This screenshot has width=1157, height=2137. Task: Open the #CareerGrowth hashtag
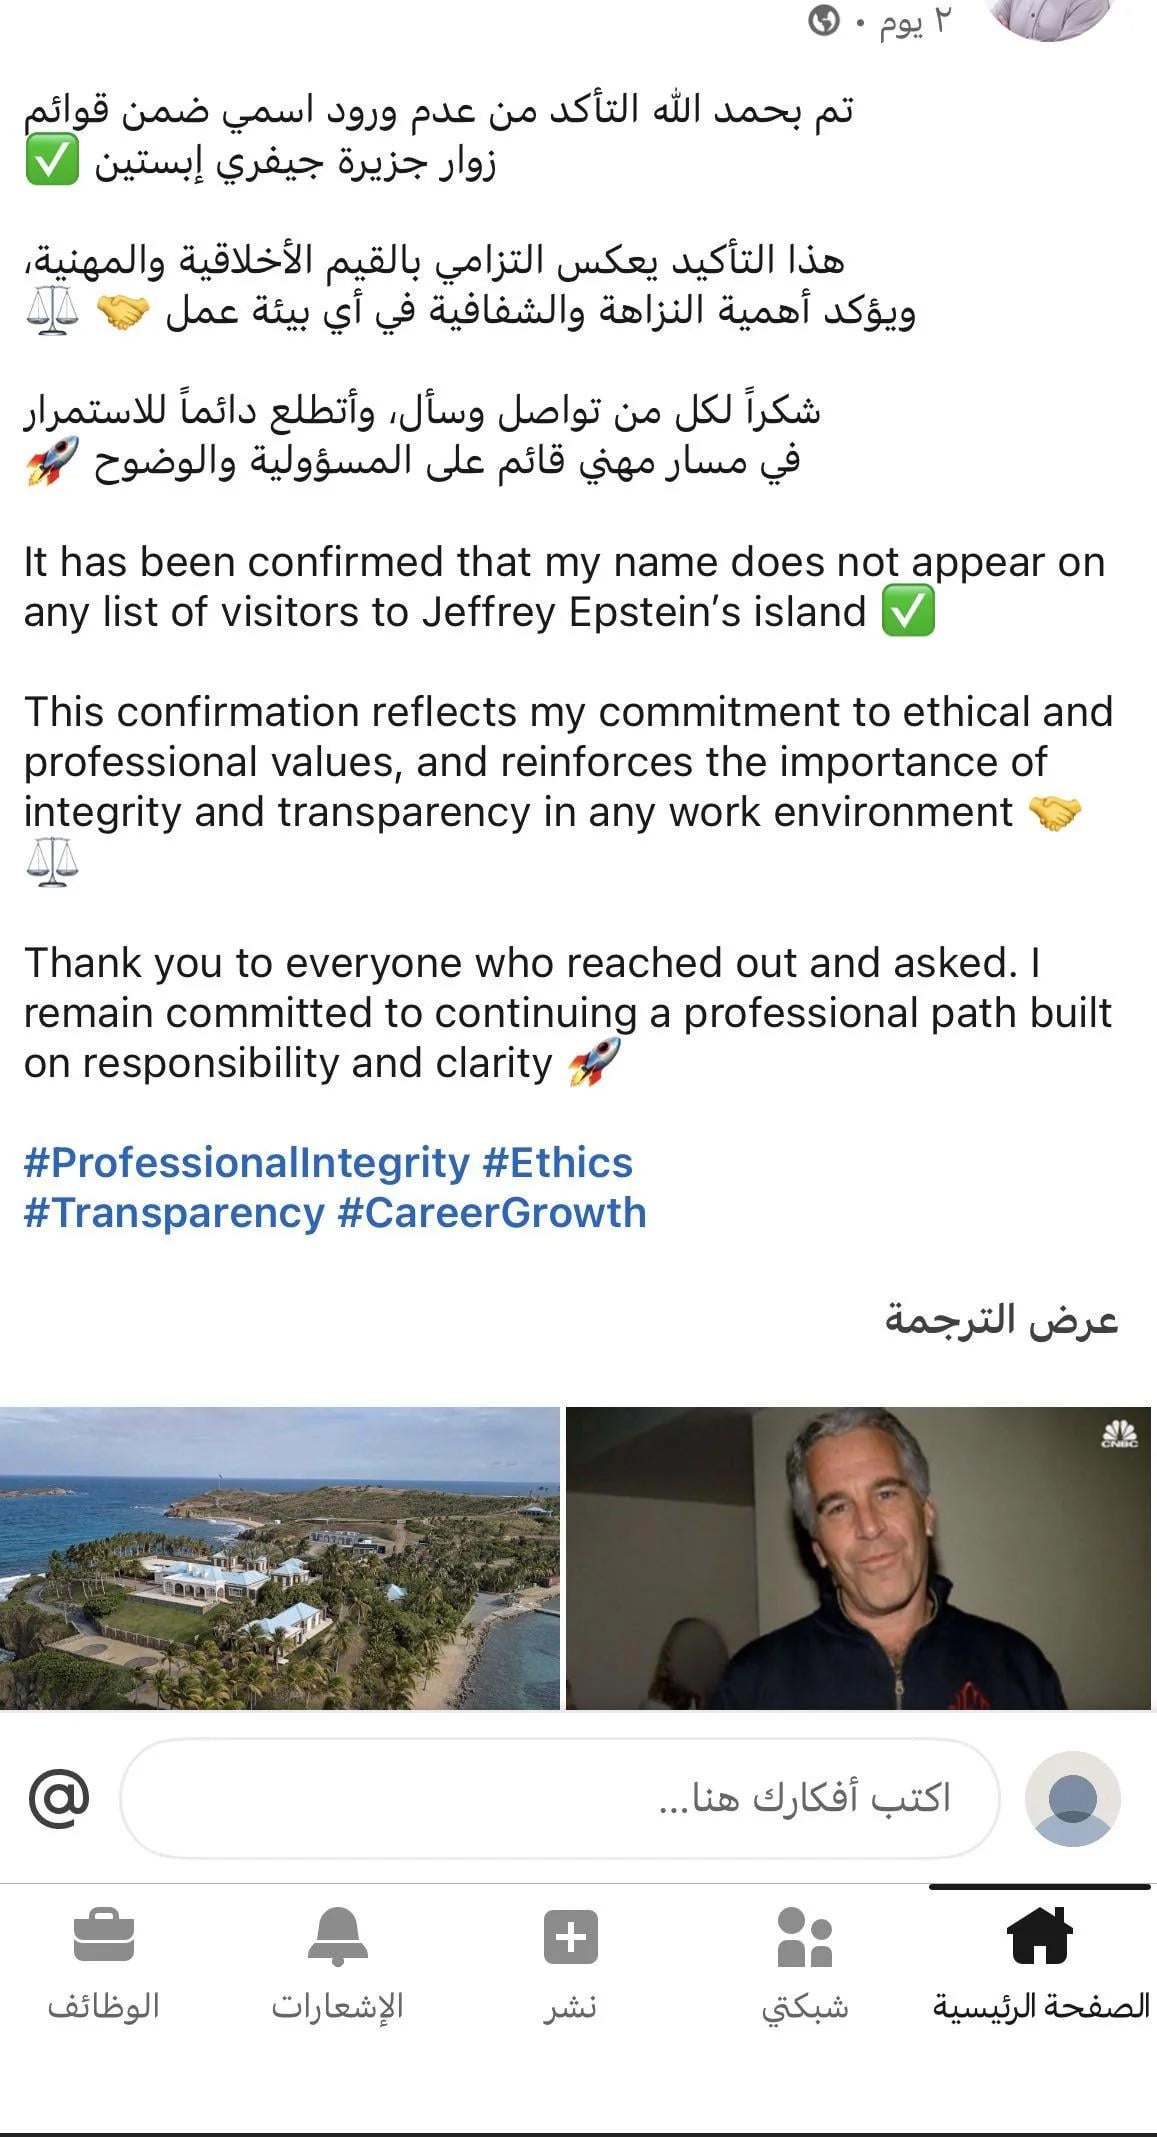point(492,1213)
